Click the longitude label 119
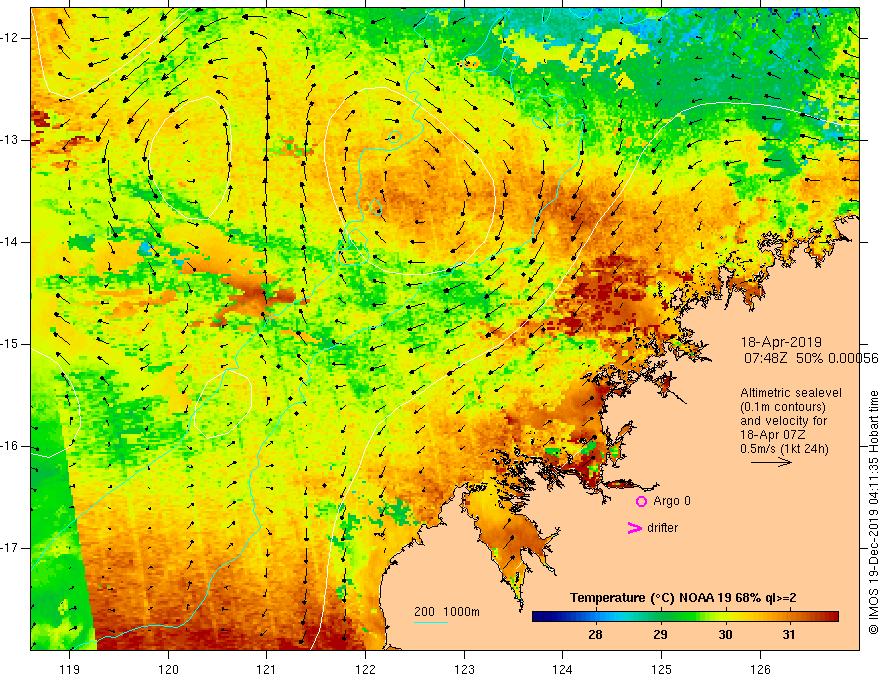This screenshot has width=880, height=680. [x=70, y=669]
